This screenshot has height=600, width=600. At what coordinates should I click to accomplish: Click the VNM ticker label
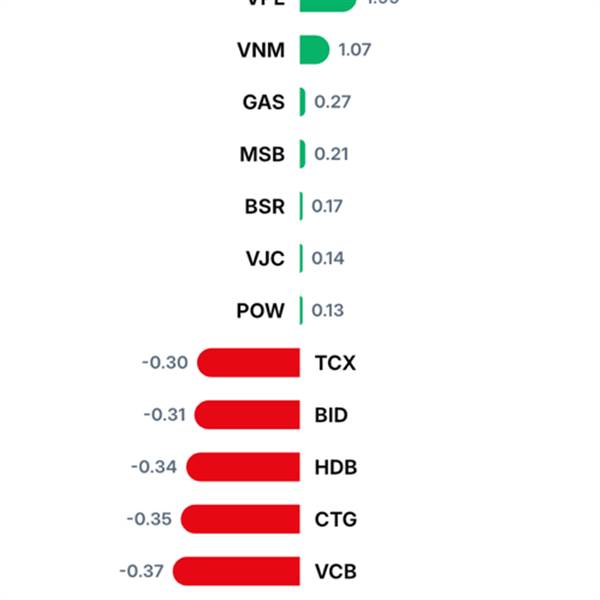coord(262,50)
